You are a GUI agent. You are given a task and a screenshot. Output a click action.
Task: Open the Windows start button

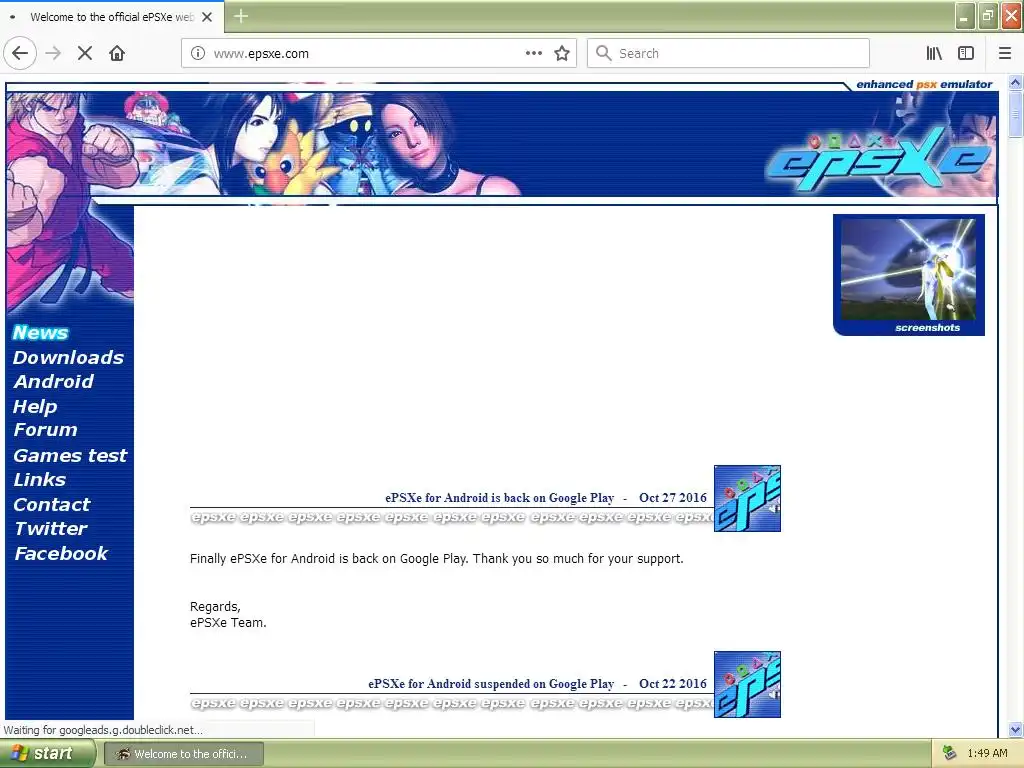[x=47, y=754]
